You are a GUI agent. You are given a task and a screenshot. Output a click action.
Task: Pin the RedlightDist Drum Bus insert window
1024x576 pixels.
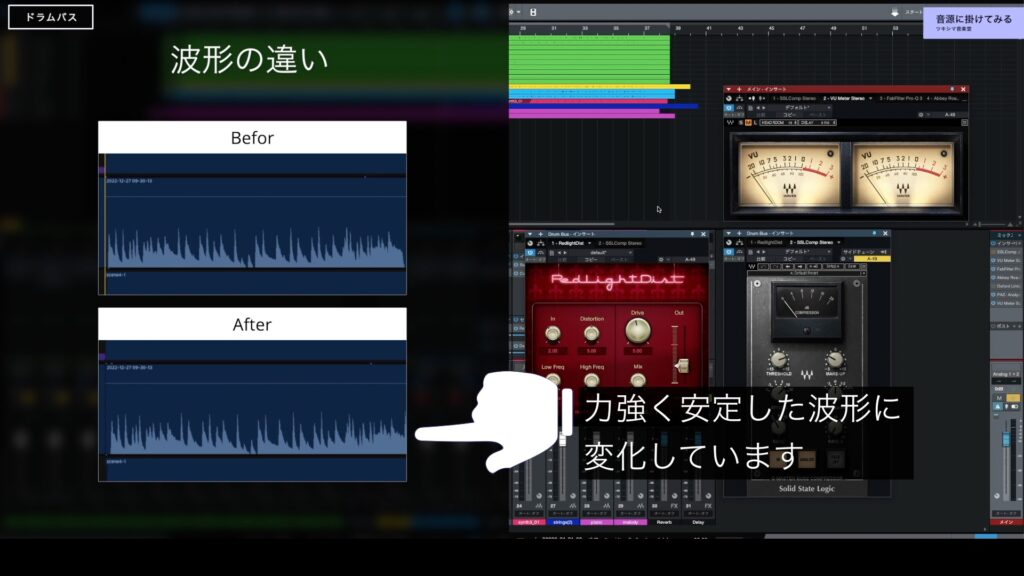point(692,234)
